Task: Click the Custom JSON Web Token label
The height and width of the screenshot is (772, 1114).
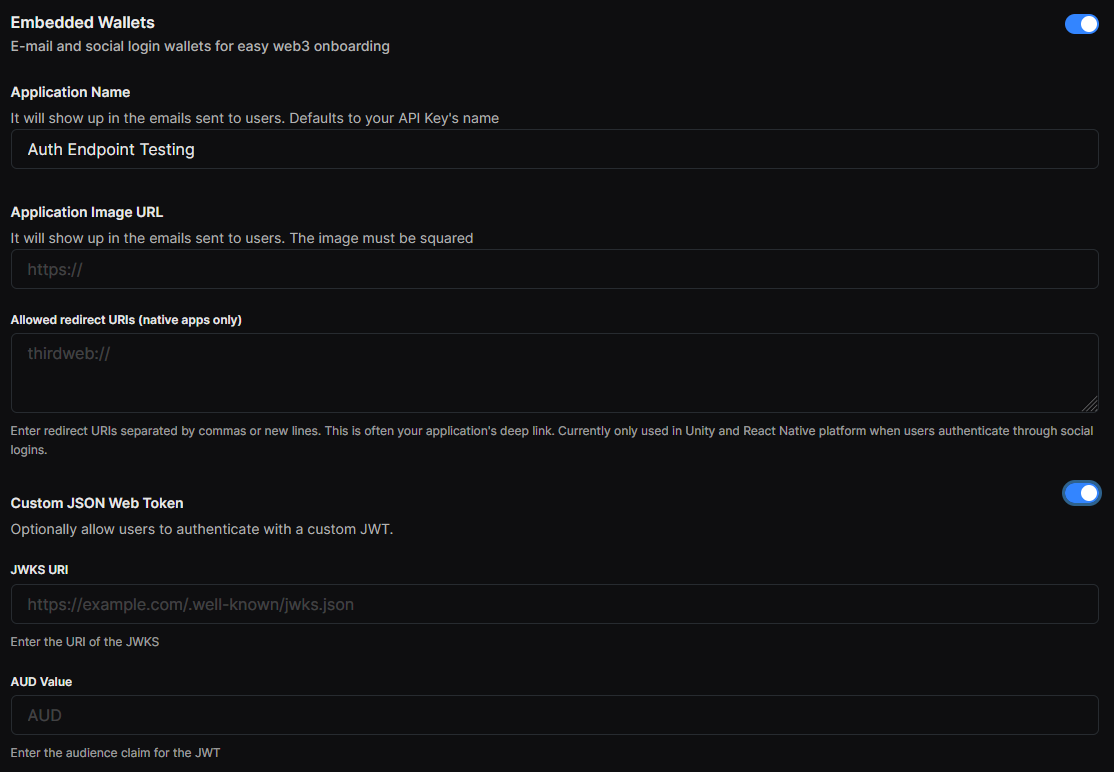Action: point(96,503)
